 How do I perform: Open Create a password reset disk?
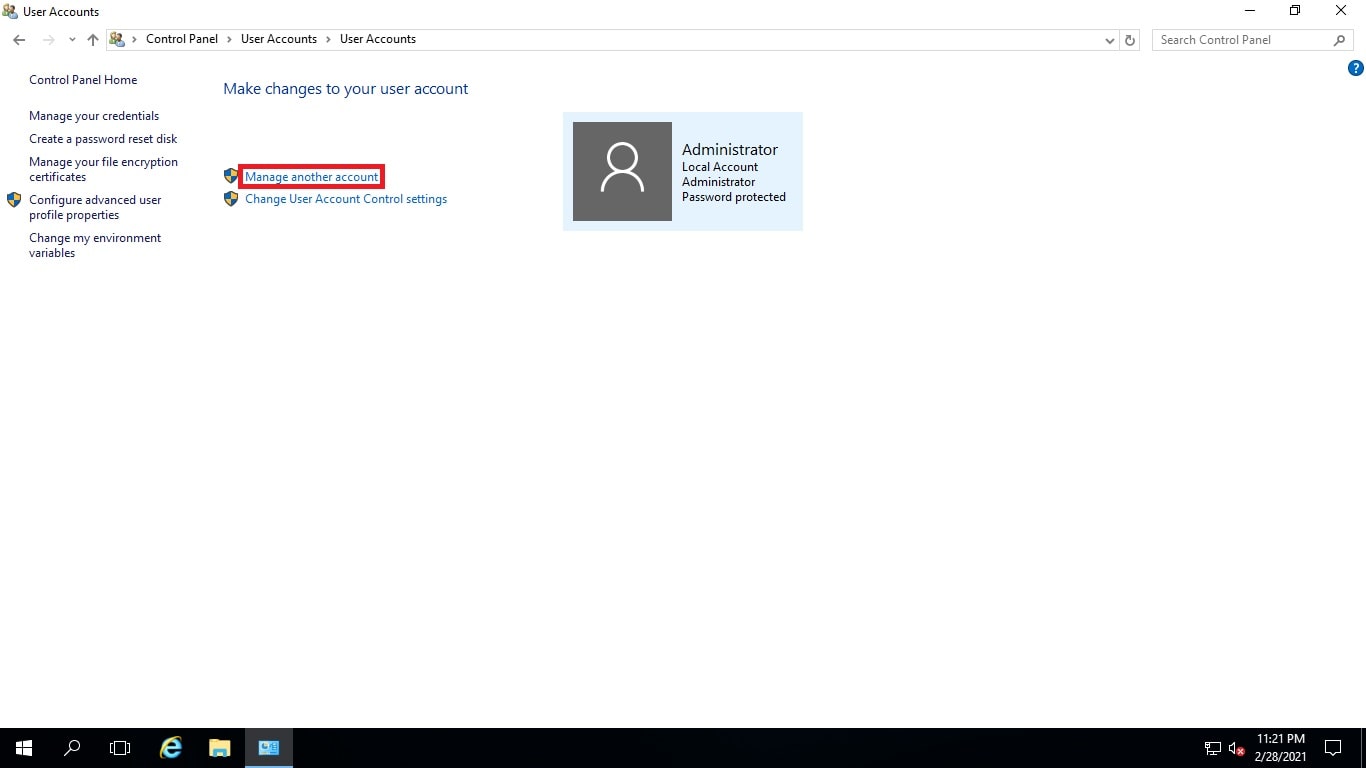pos(103,139)
